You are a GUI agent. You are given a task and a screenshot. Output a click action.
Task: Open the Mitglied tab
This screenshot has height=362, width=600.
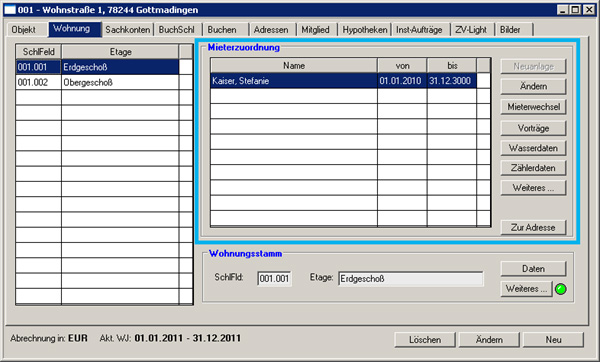pos(315,30)
